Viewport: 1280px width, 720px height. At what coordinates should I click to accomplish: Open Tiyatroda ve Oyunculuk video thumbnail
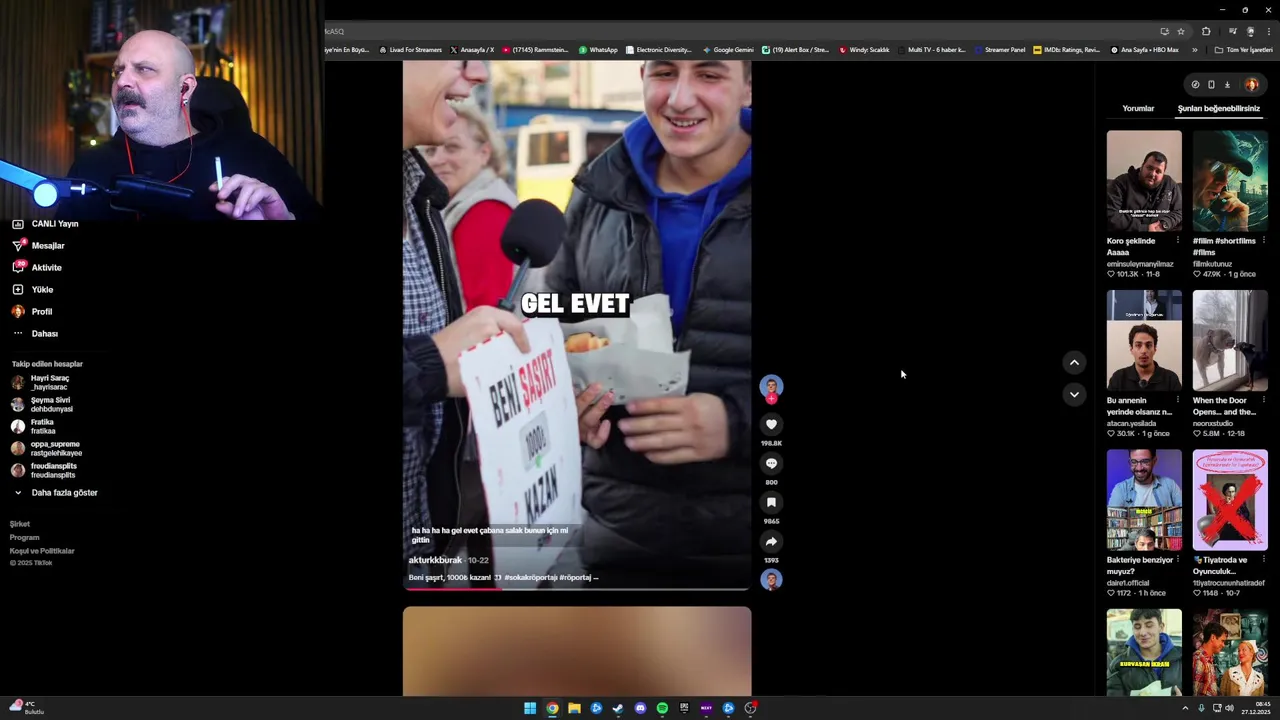[1230, 500]
